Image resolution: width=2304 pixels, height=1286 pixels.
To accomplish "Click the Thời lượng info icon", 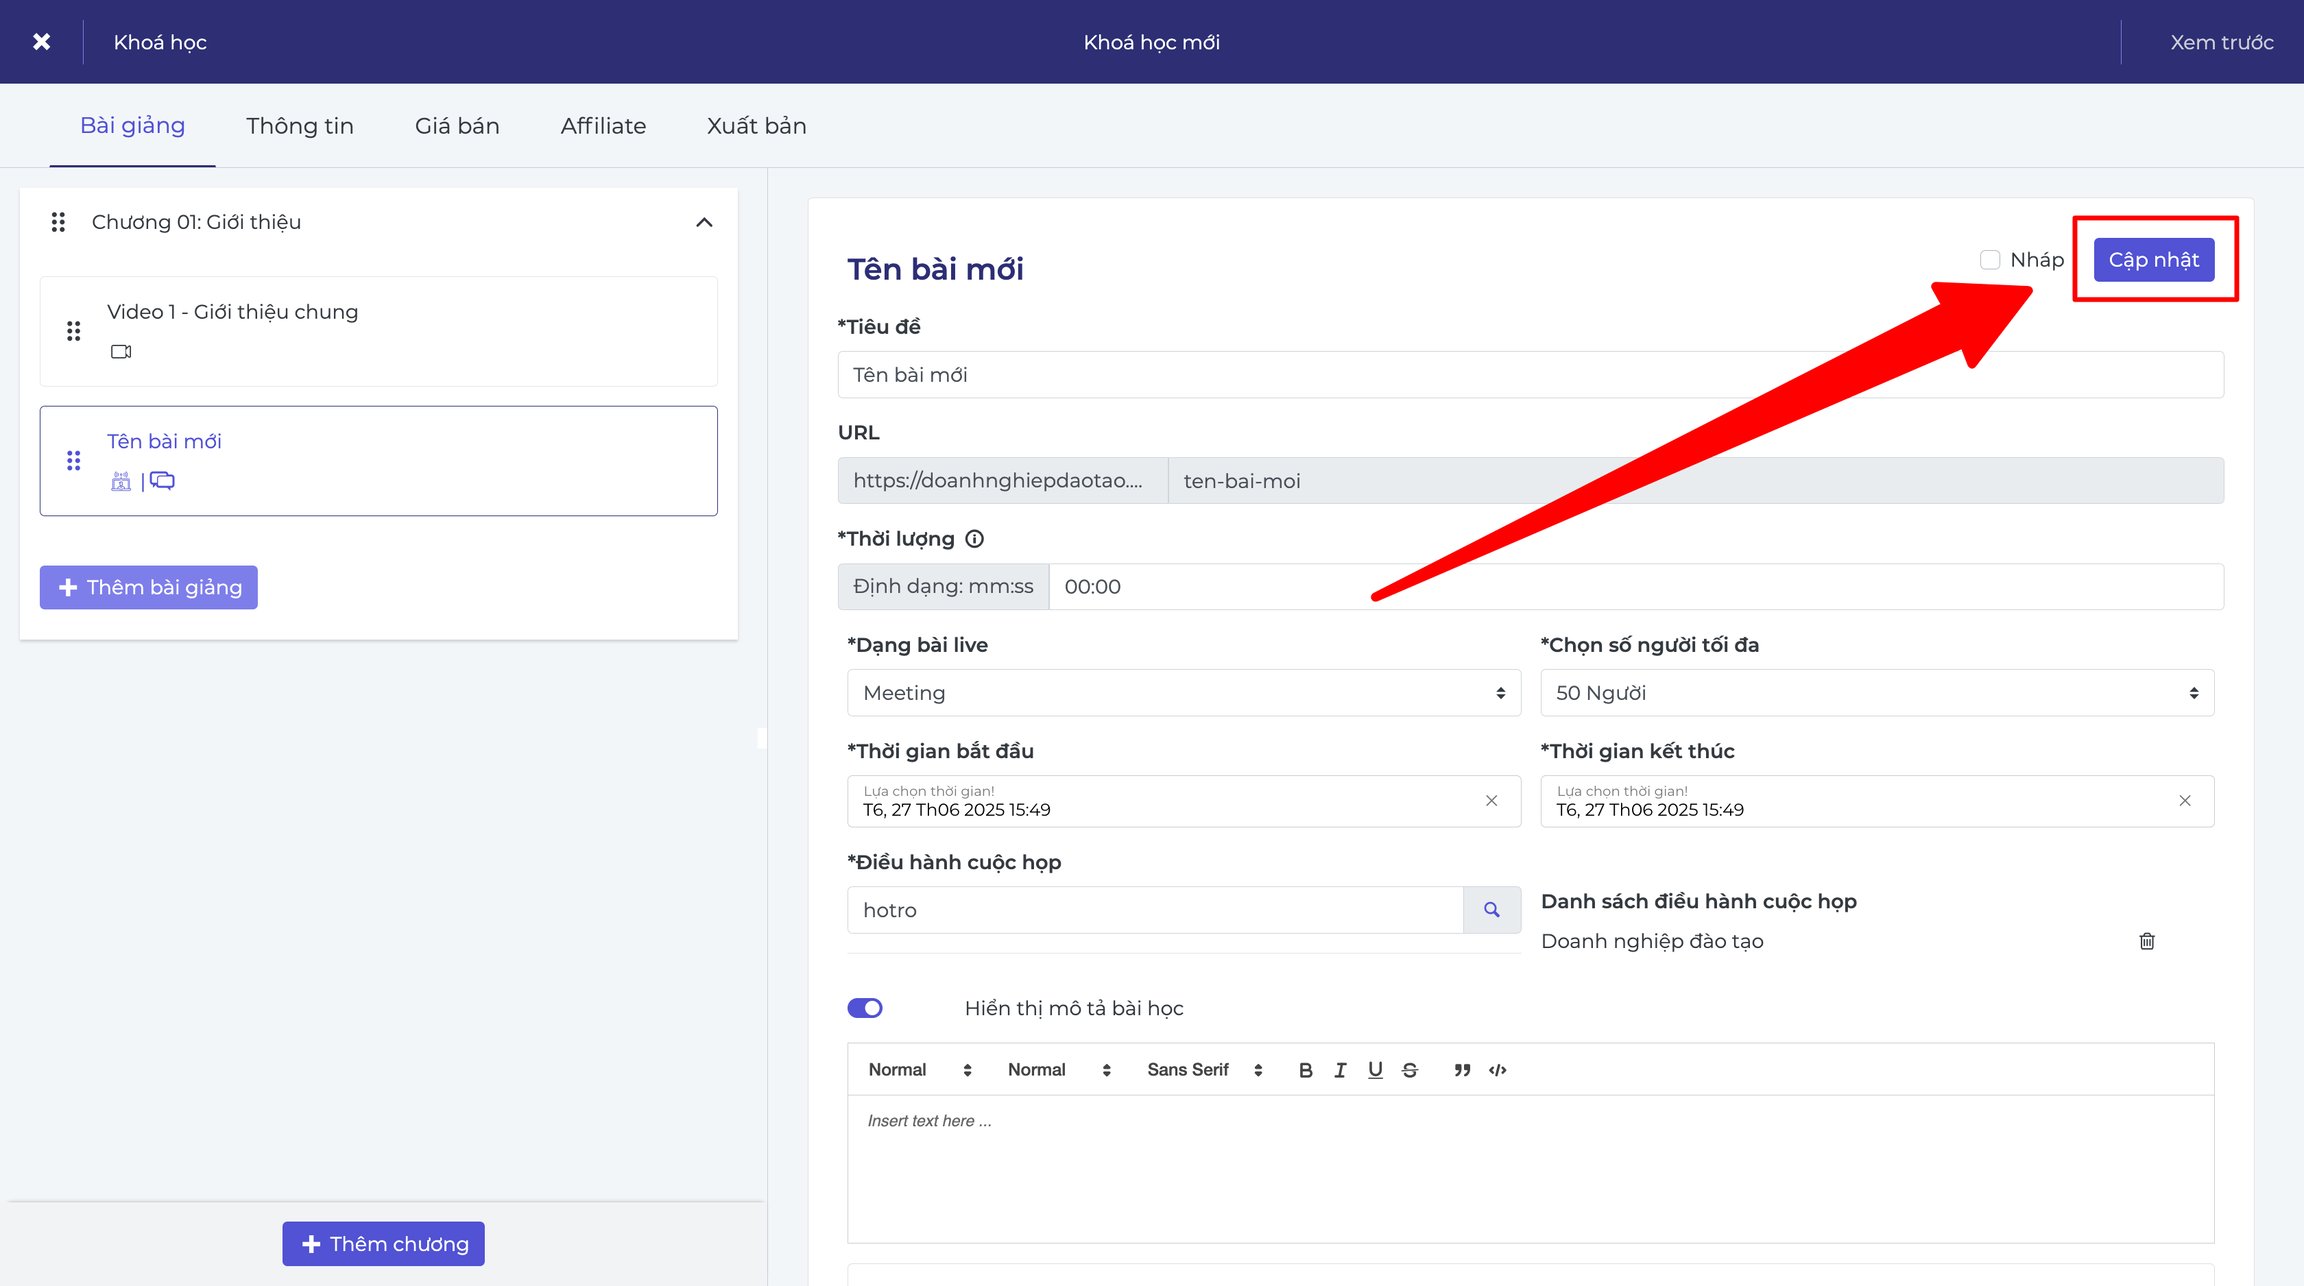I will 974,539.
